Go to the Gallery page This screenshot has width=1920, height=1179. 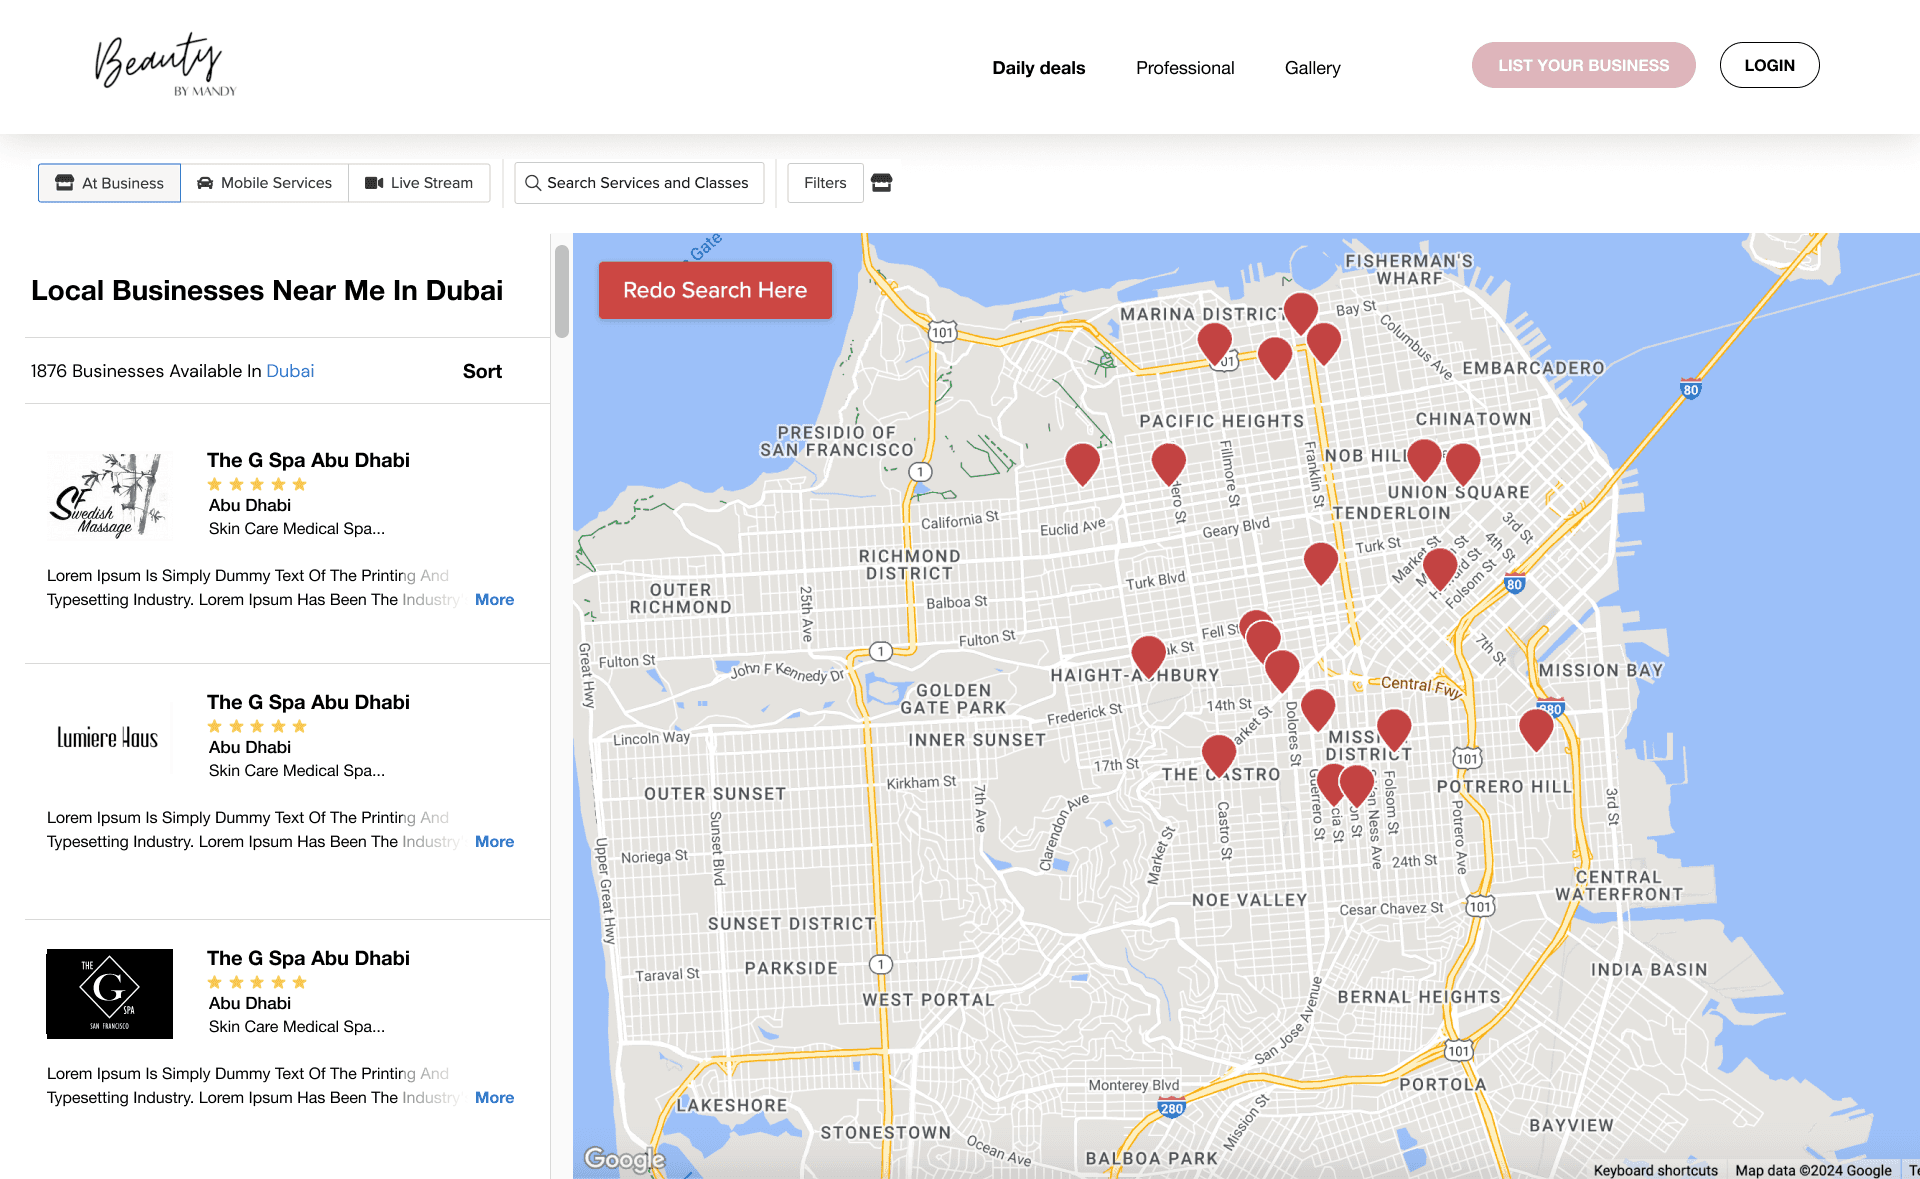(x=1312, y=68)
